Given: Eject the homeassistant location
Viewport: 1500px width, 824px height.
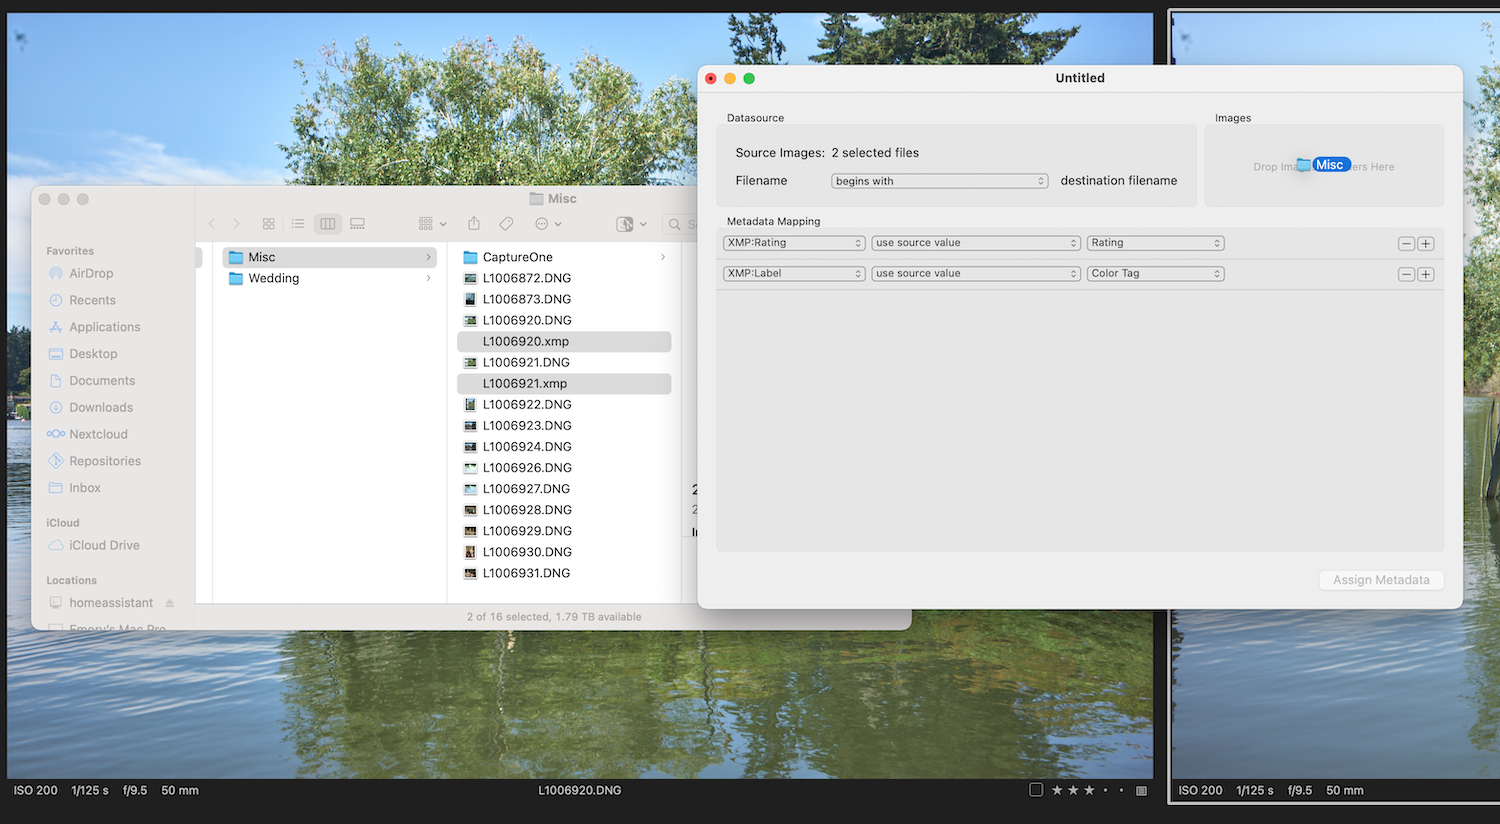Looking at the screenshot, I should pos(170,603).
